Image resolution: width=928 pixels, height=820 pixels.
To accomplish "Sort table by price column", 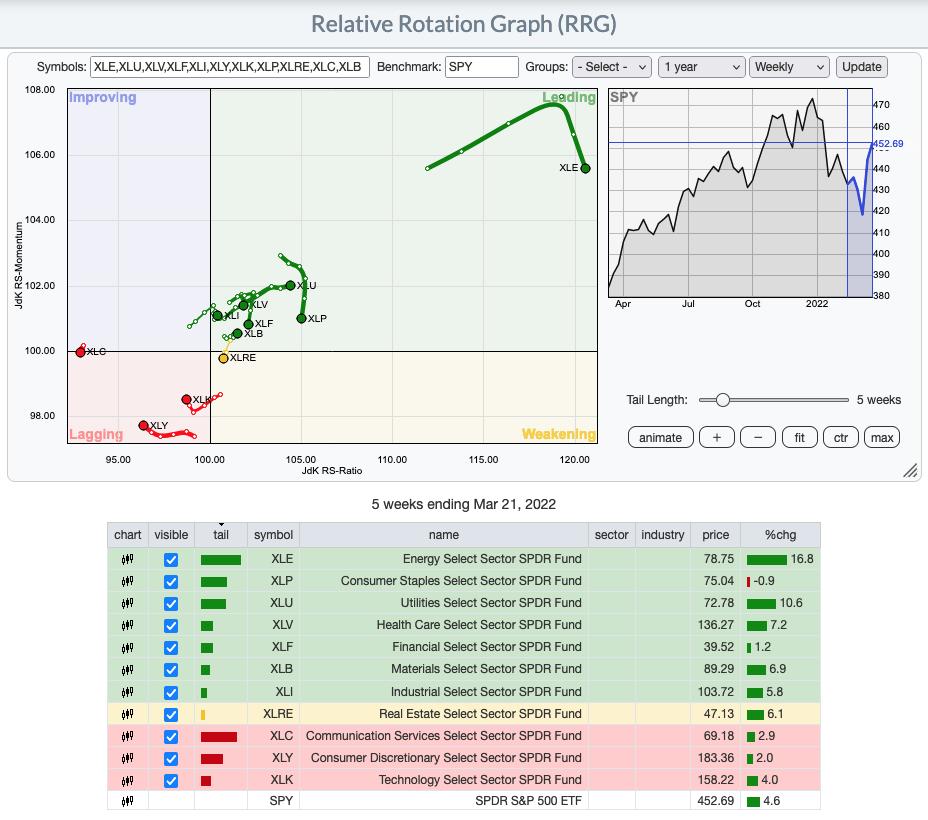I will coord(715,535).
